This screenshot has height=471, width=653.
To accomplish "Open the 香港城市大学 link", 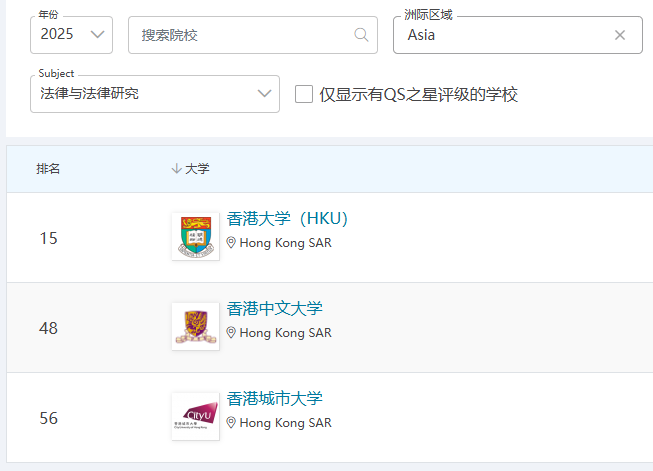I will point(275,399).
